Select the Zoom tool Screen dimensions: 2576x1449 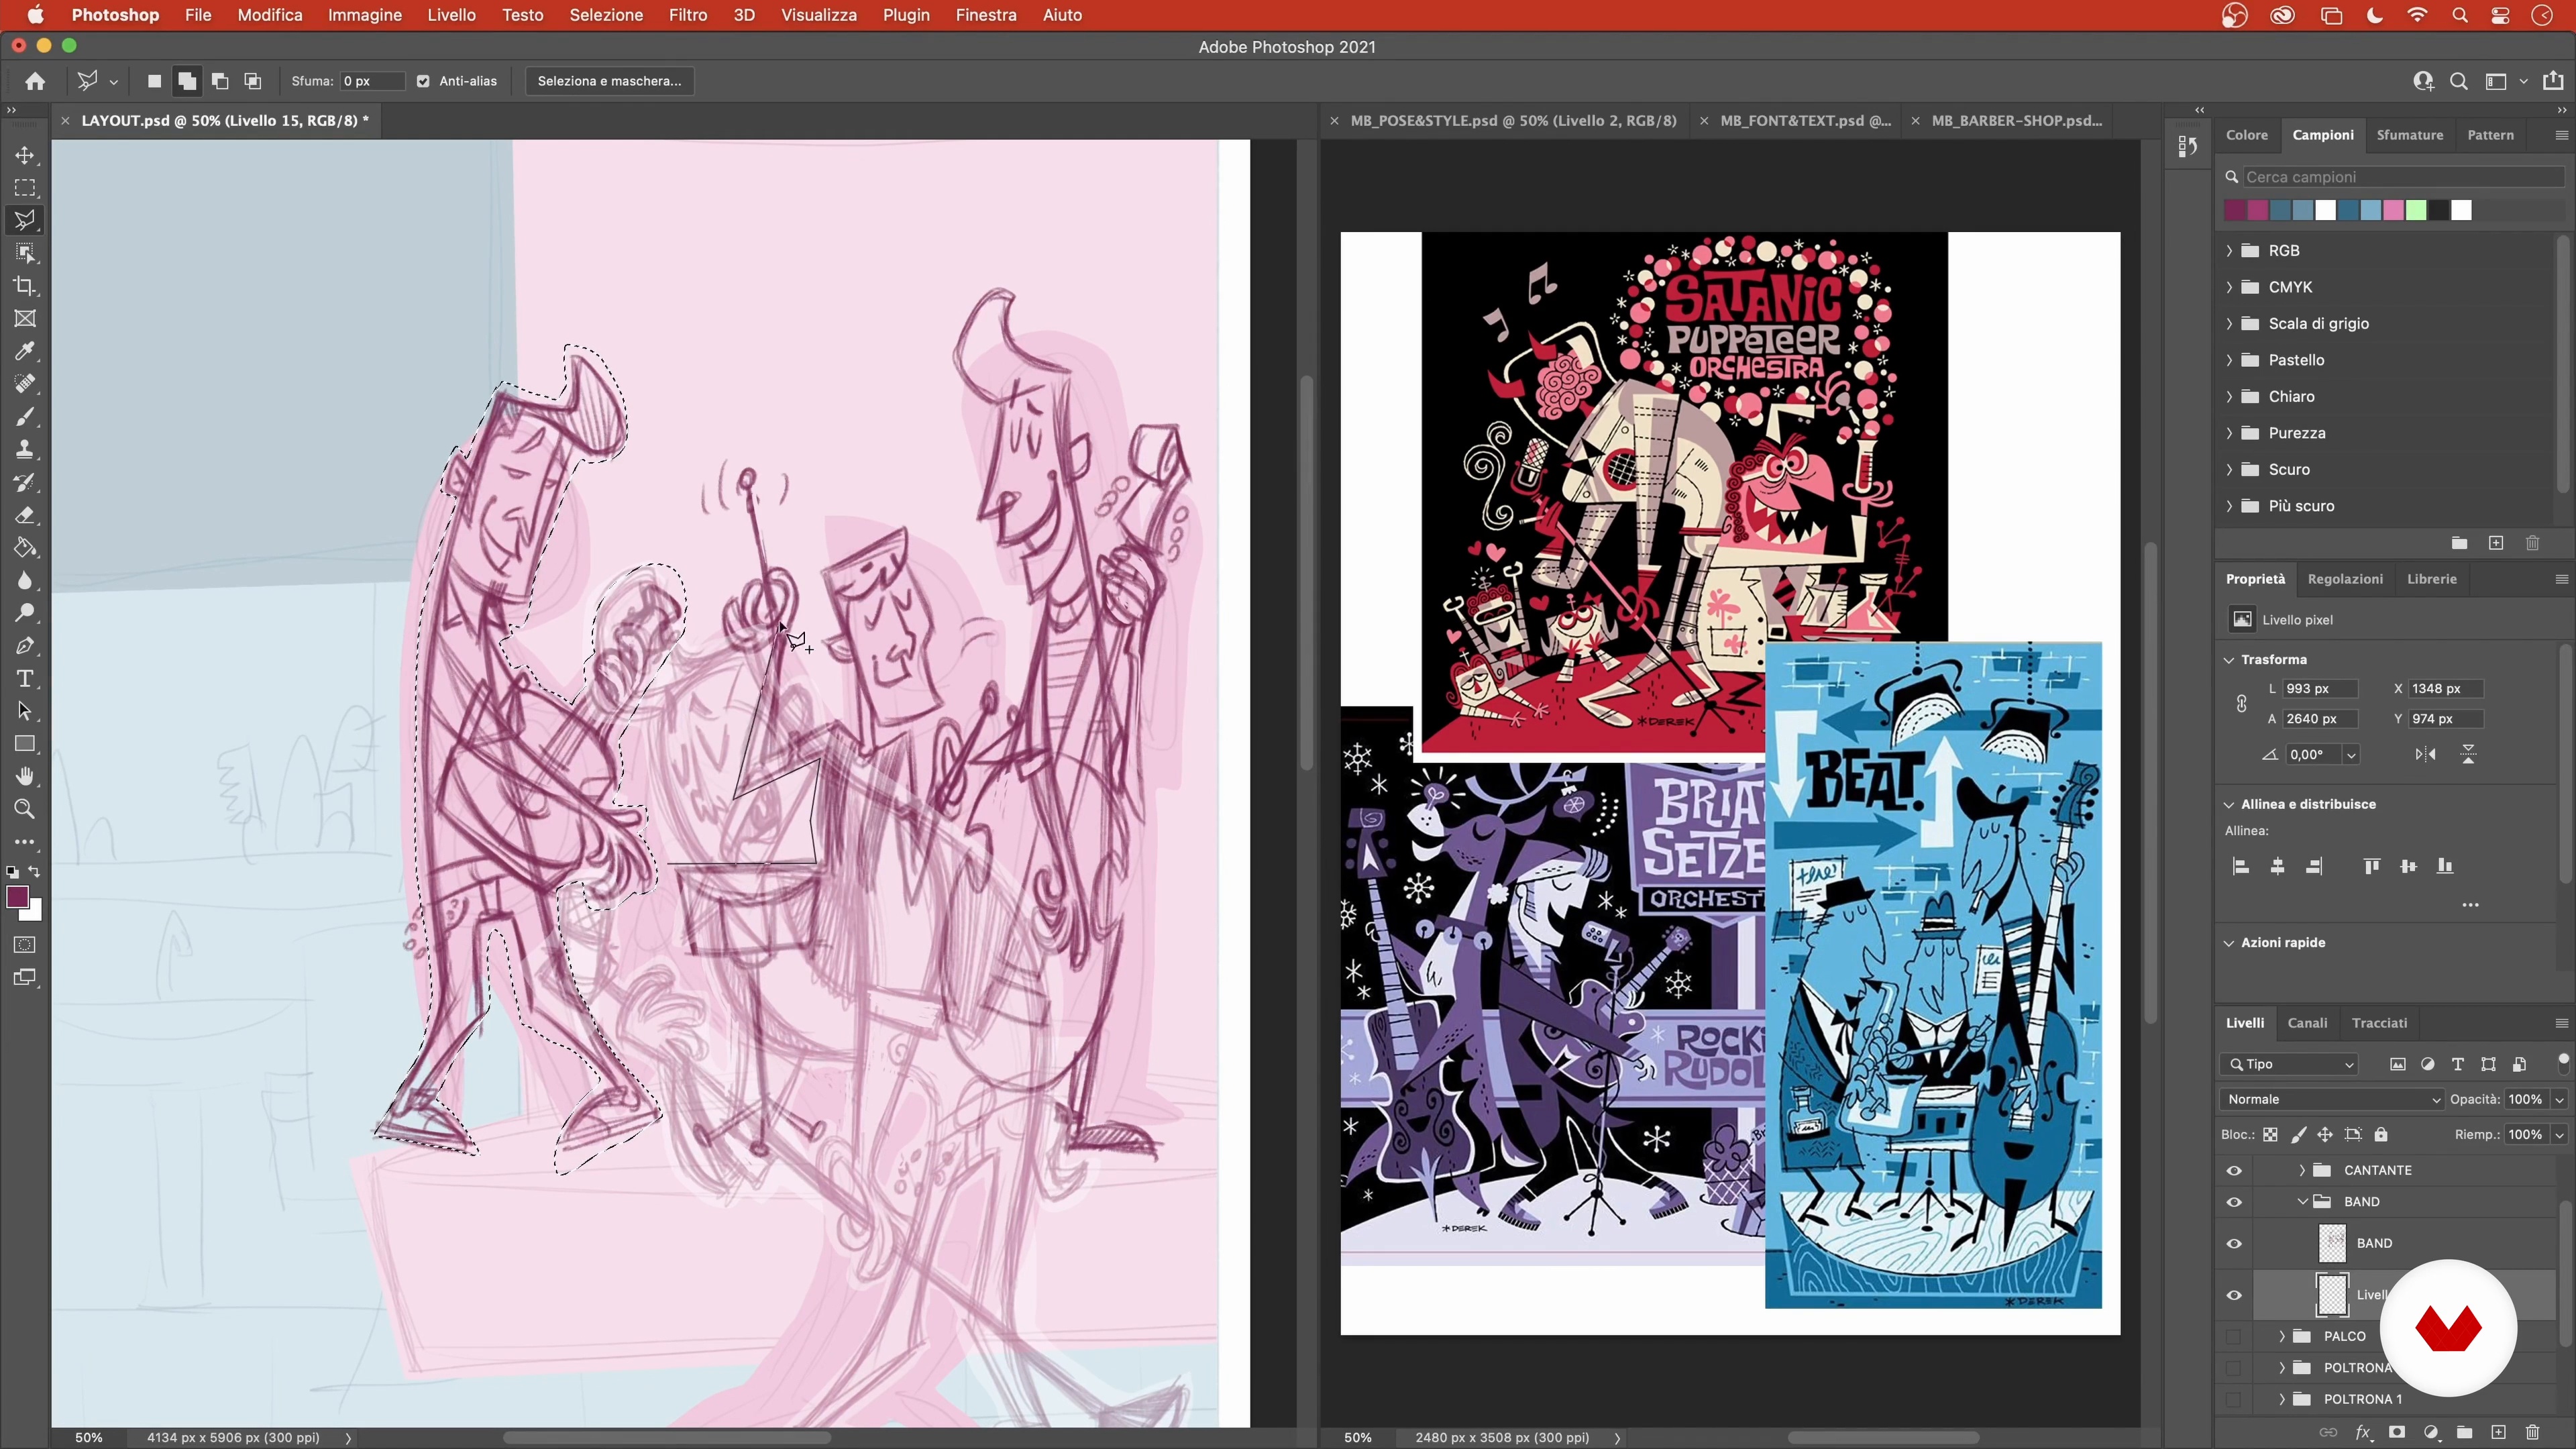coord(25,809)
